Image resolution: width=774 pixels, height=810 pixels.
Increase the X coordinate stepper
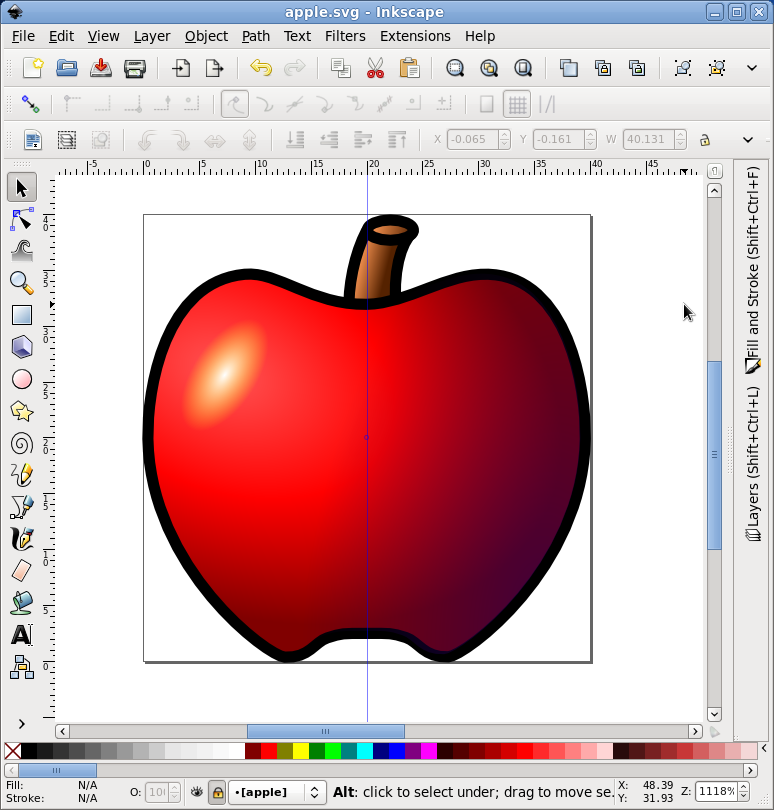505,135
